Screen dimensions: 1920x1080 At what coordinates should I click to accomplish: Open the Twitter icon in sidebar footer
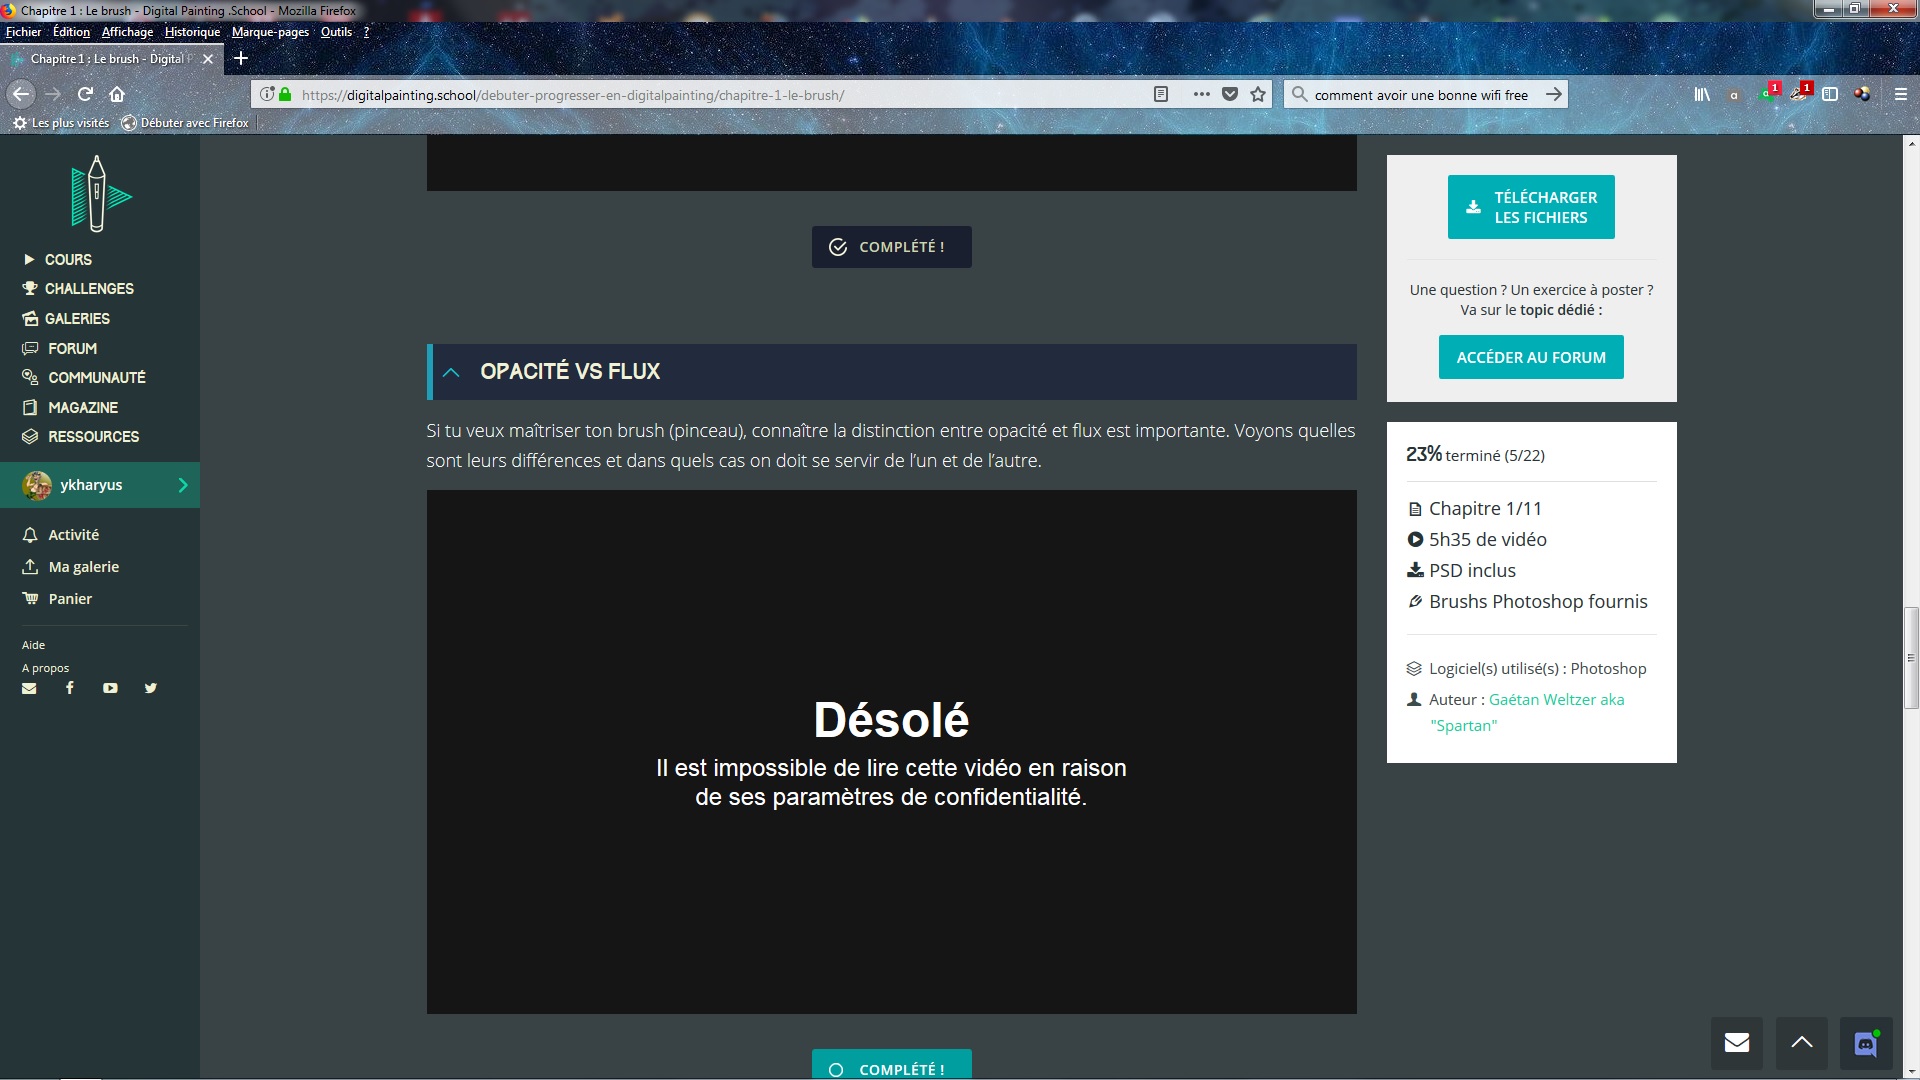click(151, 688)
